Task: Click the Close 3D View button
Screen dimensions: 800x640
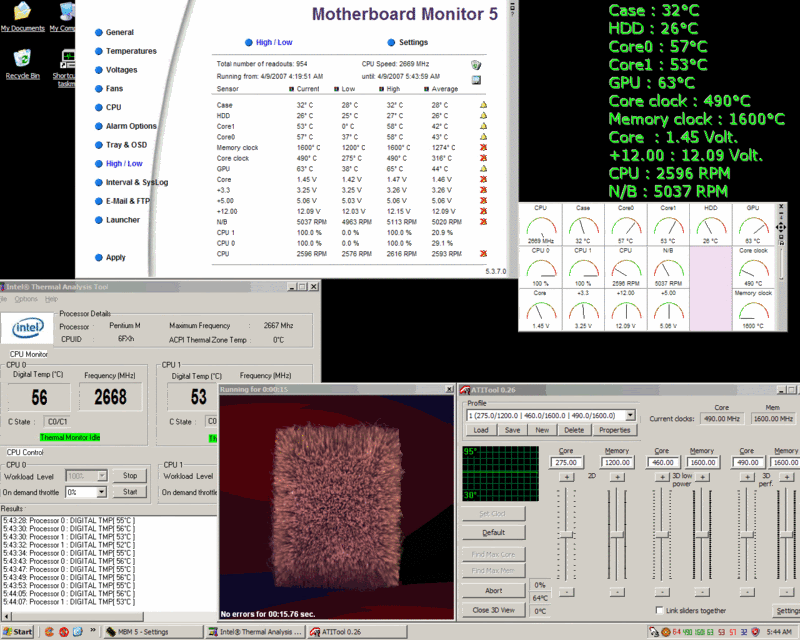Action: [493, 610]
